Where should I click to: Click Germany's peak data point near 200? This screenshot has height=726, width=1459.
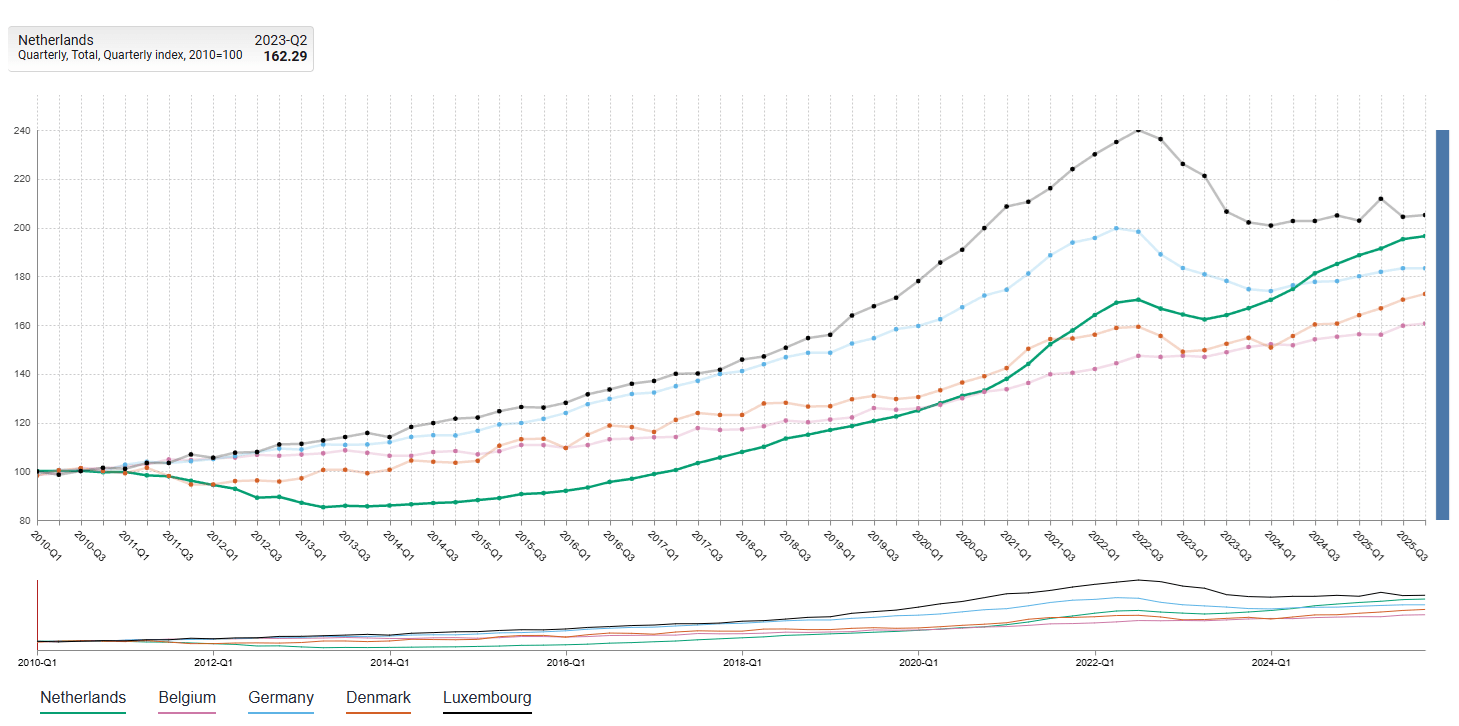point(1116,228)
